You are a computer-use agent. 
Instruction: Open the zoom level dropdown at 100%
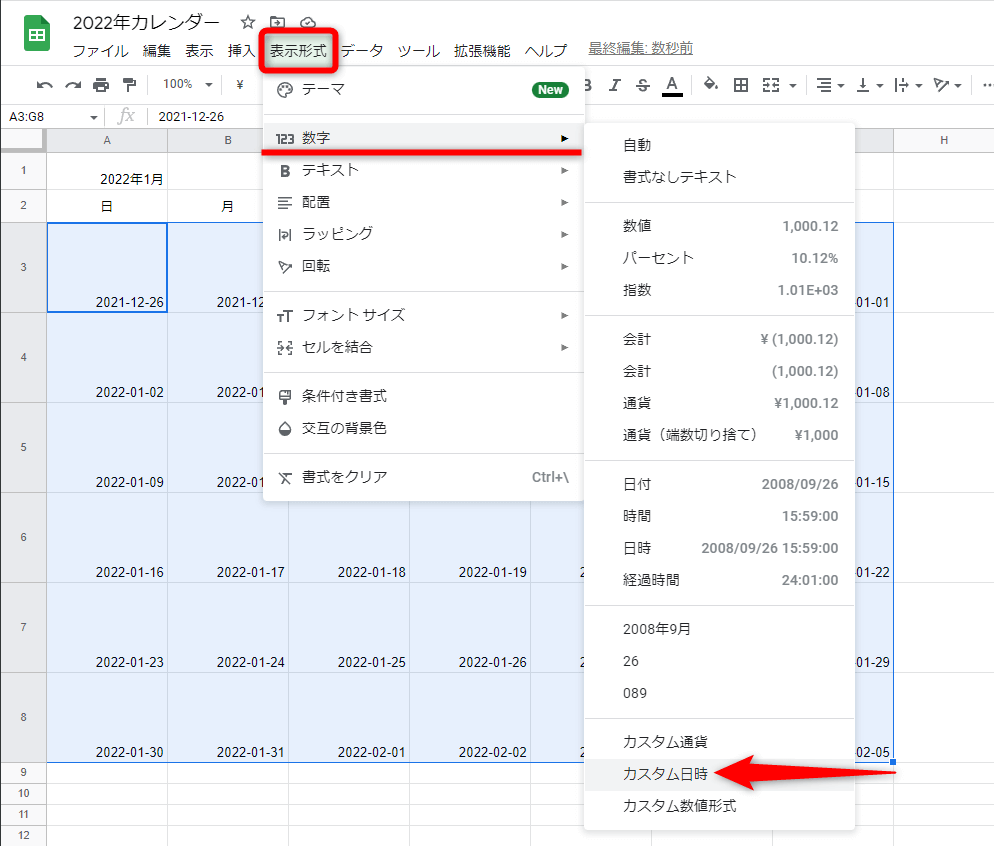point(188,85)
